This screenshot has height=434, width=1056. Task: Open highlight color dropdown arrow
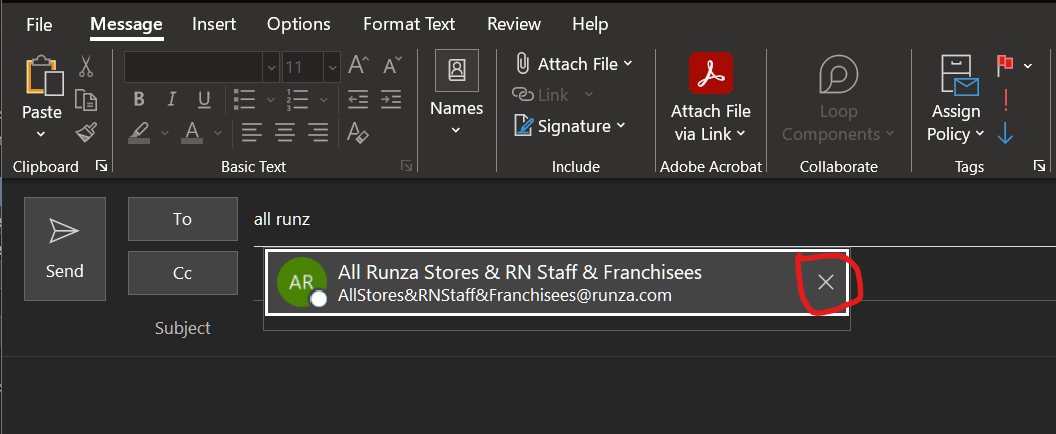tap(164, 132)
